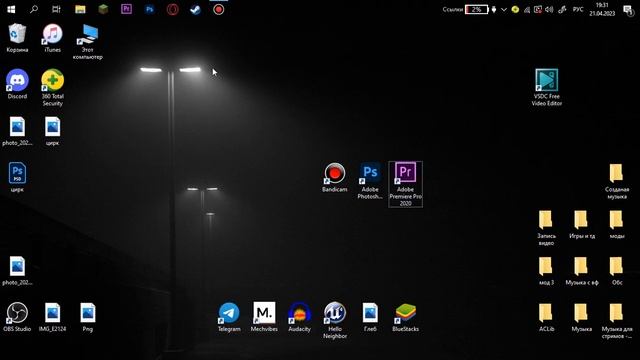Select the IMG_E2124 image file
This screenshot has width=640, height=360.
click(52, 317)
